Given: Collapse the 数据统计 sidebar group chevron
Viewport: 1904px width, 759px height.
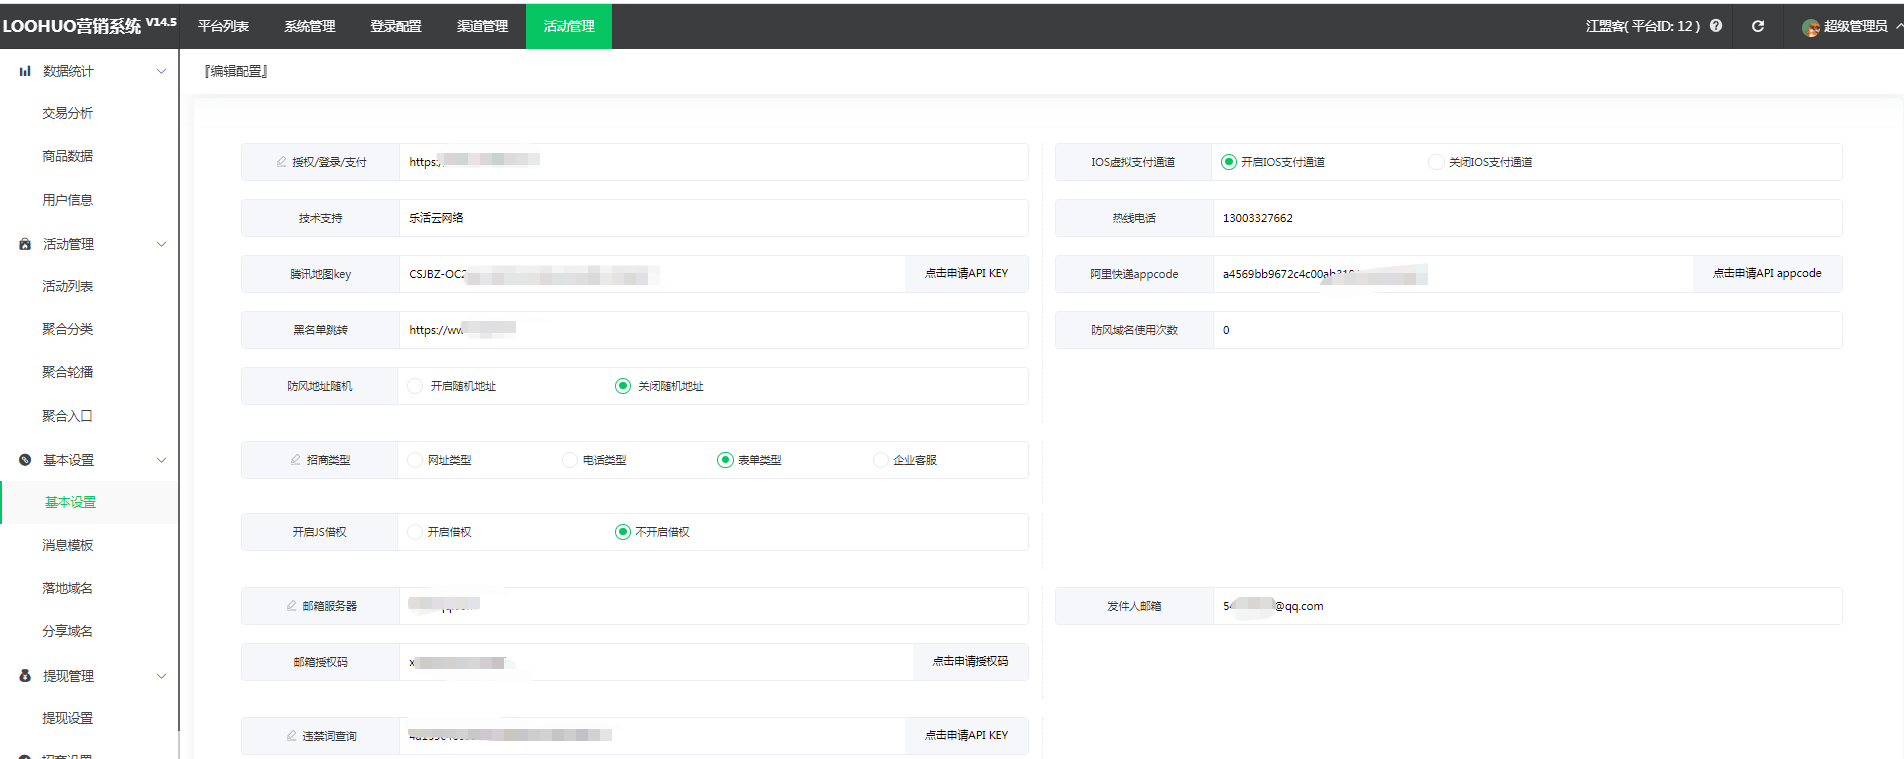Looking at the screenshot, I should pyautogui.click(x=161, y=71).
